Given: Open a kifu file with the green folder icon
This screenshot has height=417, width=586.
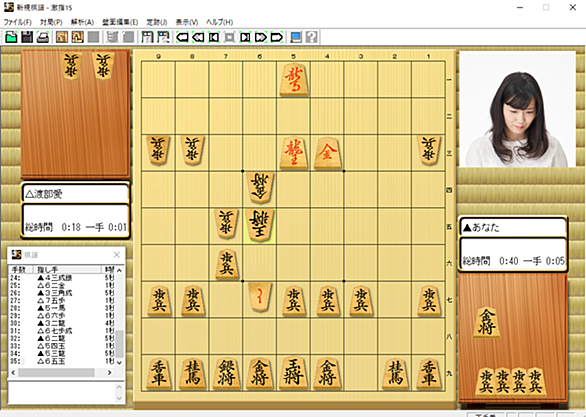Looking at the screenshot, I should [x=11, y=37].
